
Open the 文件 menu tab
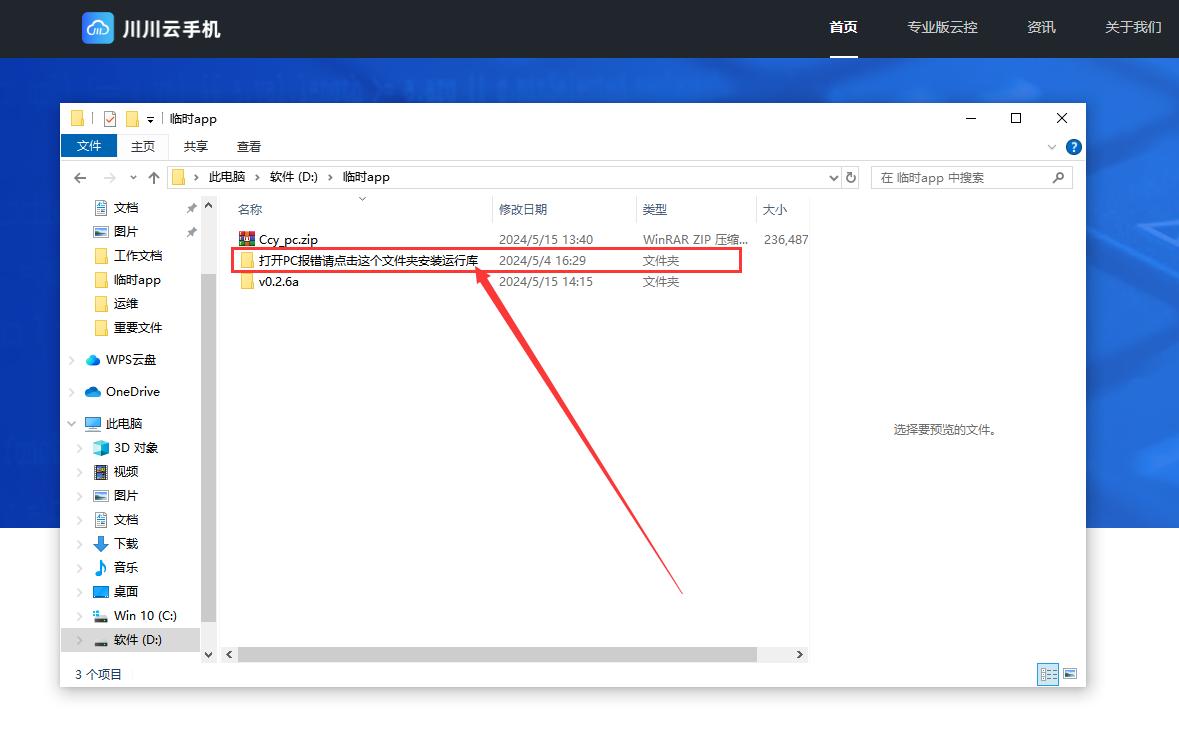tap(89, 146)
